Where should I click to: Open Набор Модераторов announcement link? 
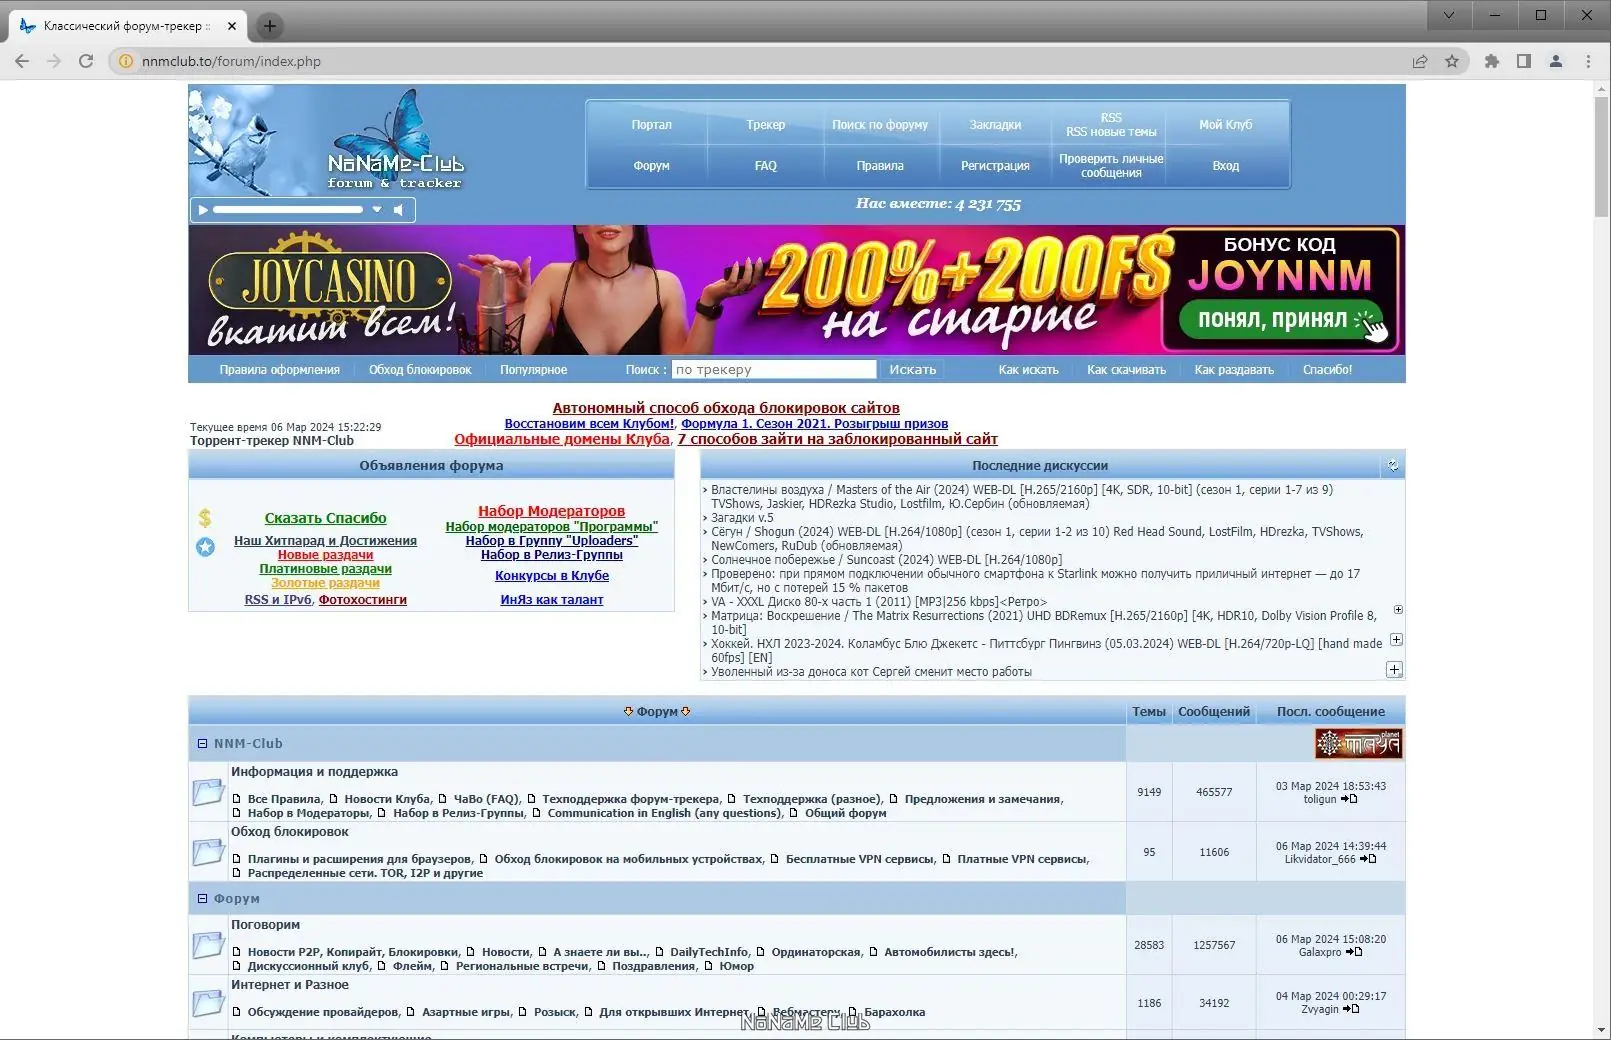(x=551, y=511)
